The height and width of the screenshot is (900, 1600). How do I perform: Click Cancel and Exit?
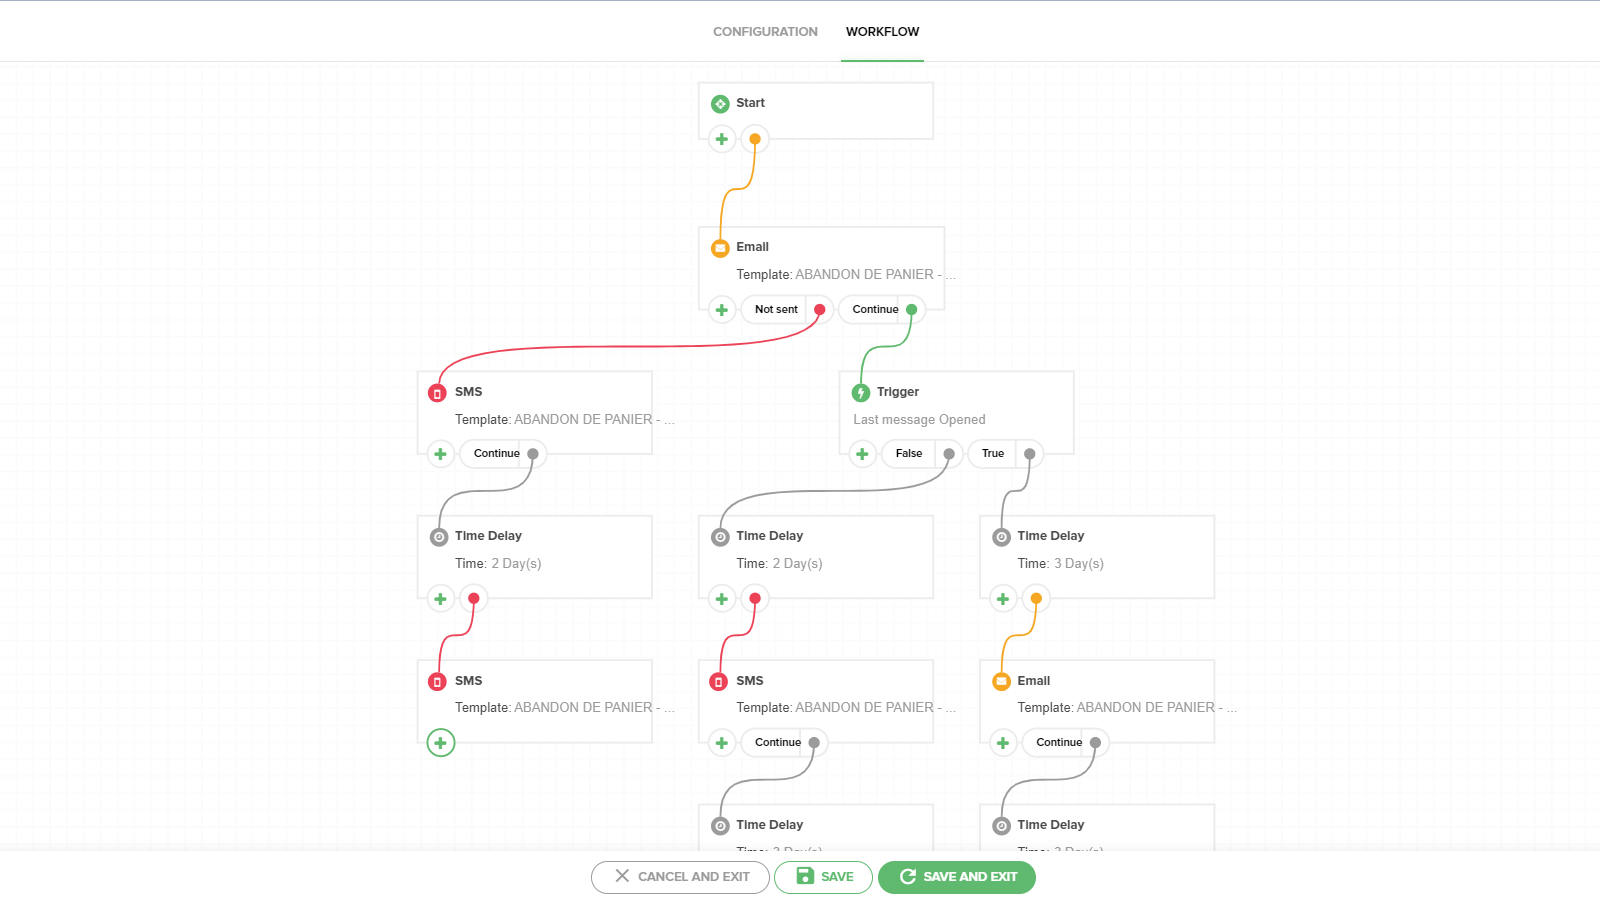pyautogui.click(x=680, y=877)
